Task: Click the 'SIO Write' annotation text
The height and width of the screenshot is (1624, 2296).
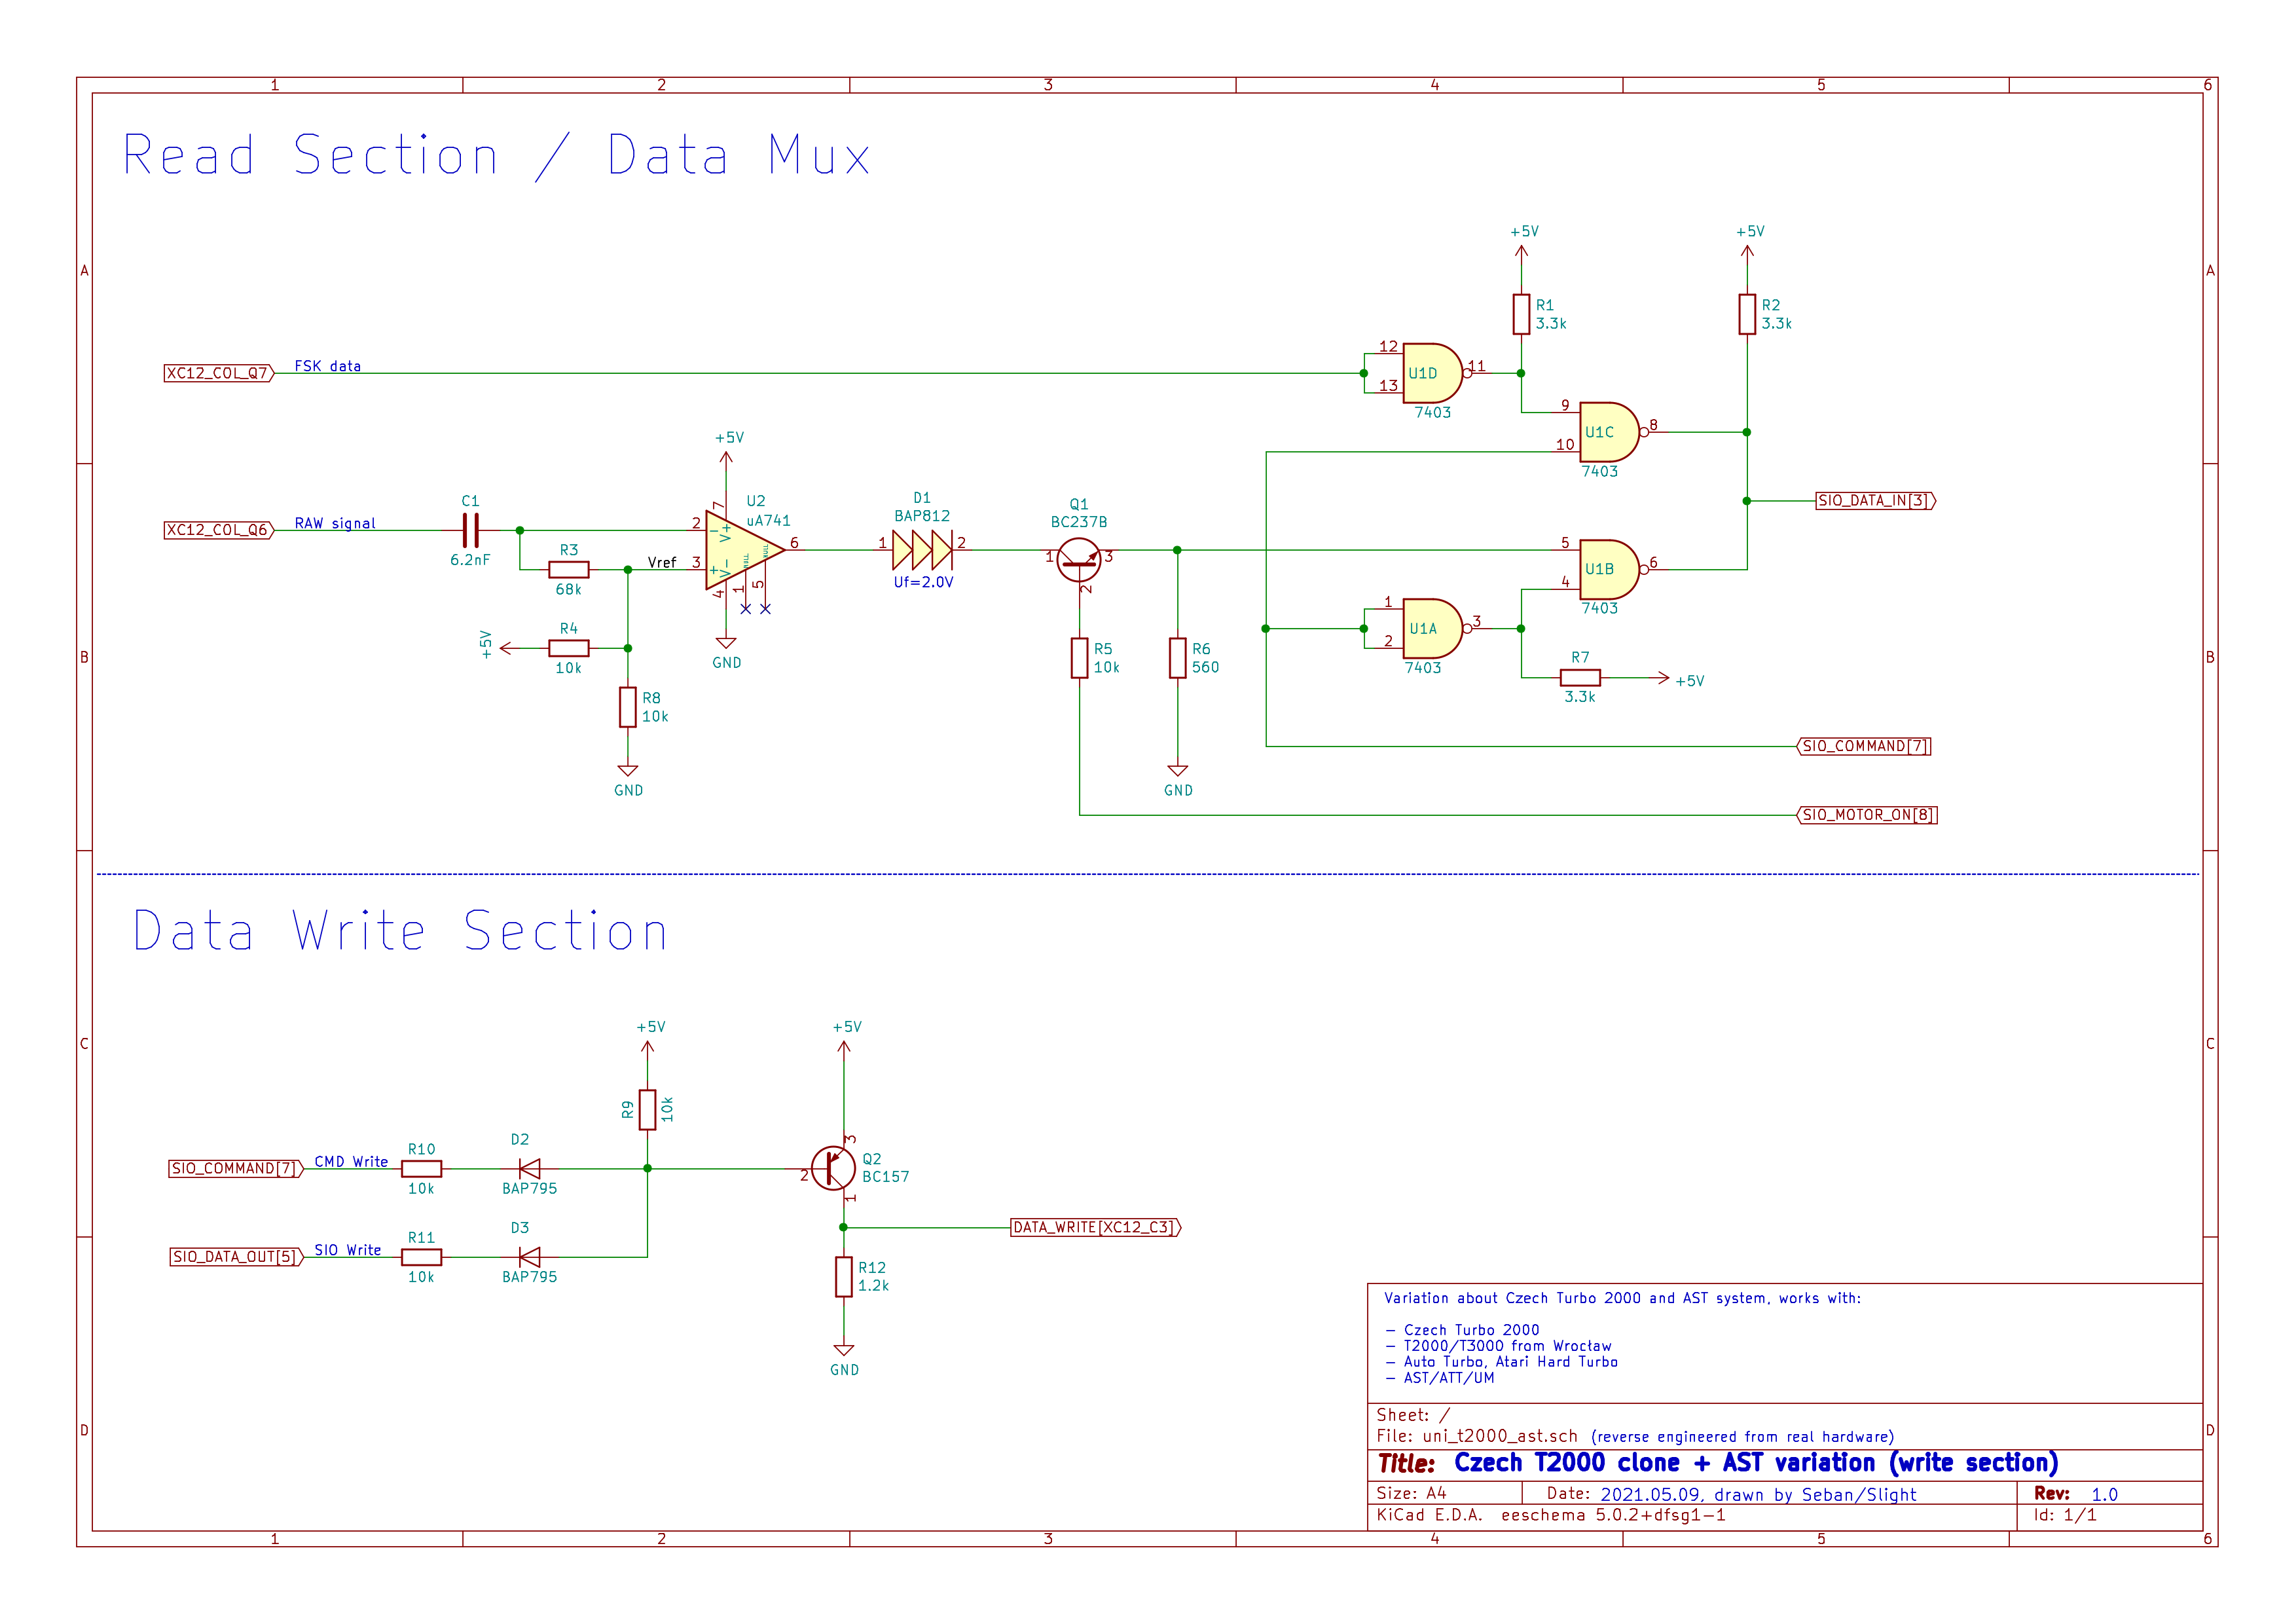Action: tap(347, 1250)
